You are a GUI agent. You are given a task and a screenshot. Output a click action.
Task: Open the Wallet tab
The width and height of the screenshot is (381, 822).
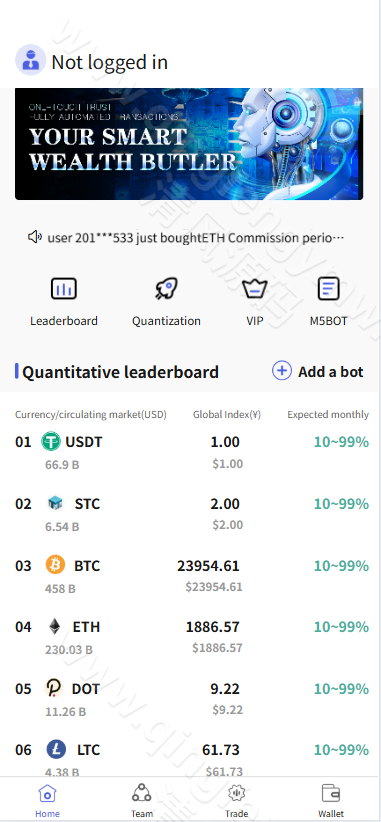(x=331, y=801)
